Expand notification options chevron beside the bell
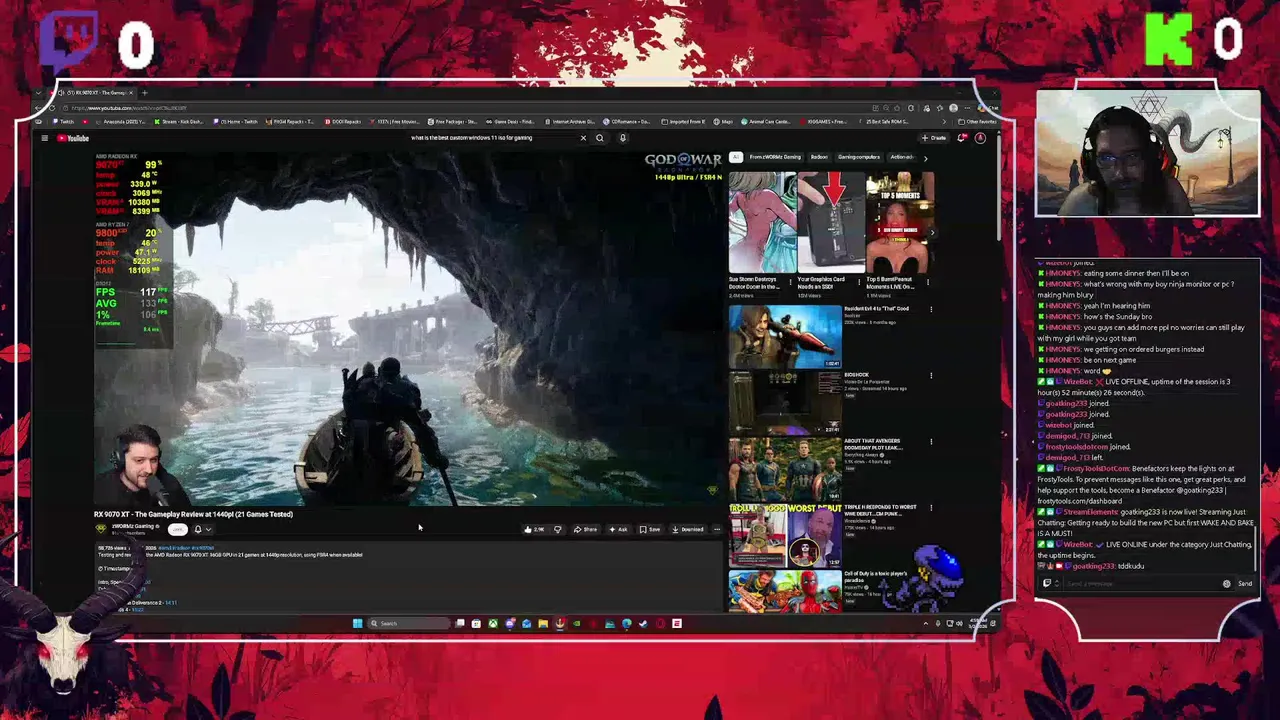This screenshot has height=720, width=1280. [208, 529]
